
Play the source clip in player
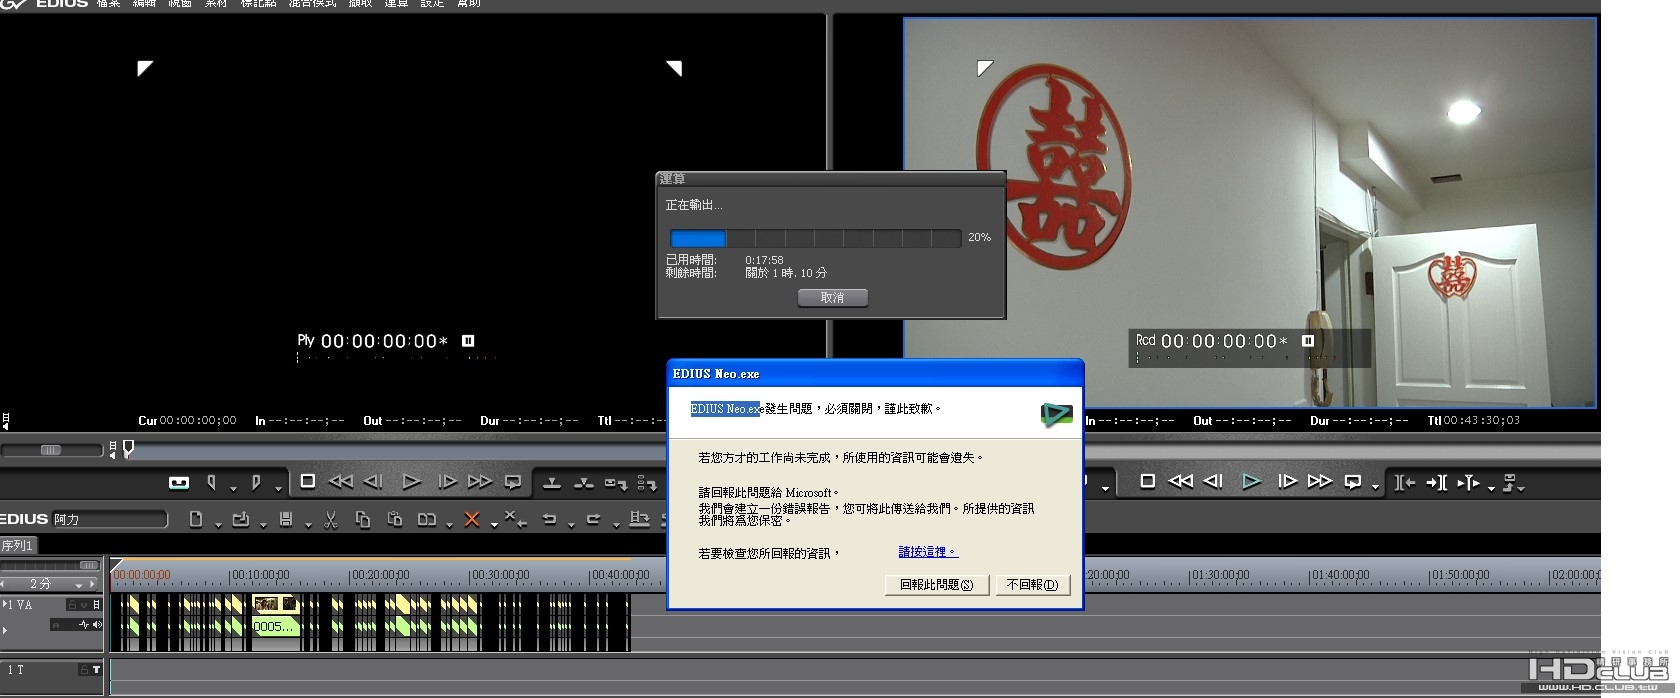coord(411,482)
